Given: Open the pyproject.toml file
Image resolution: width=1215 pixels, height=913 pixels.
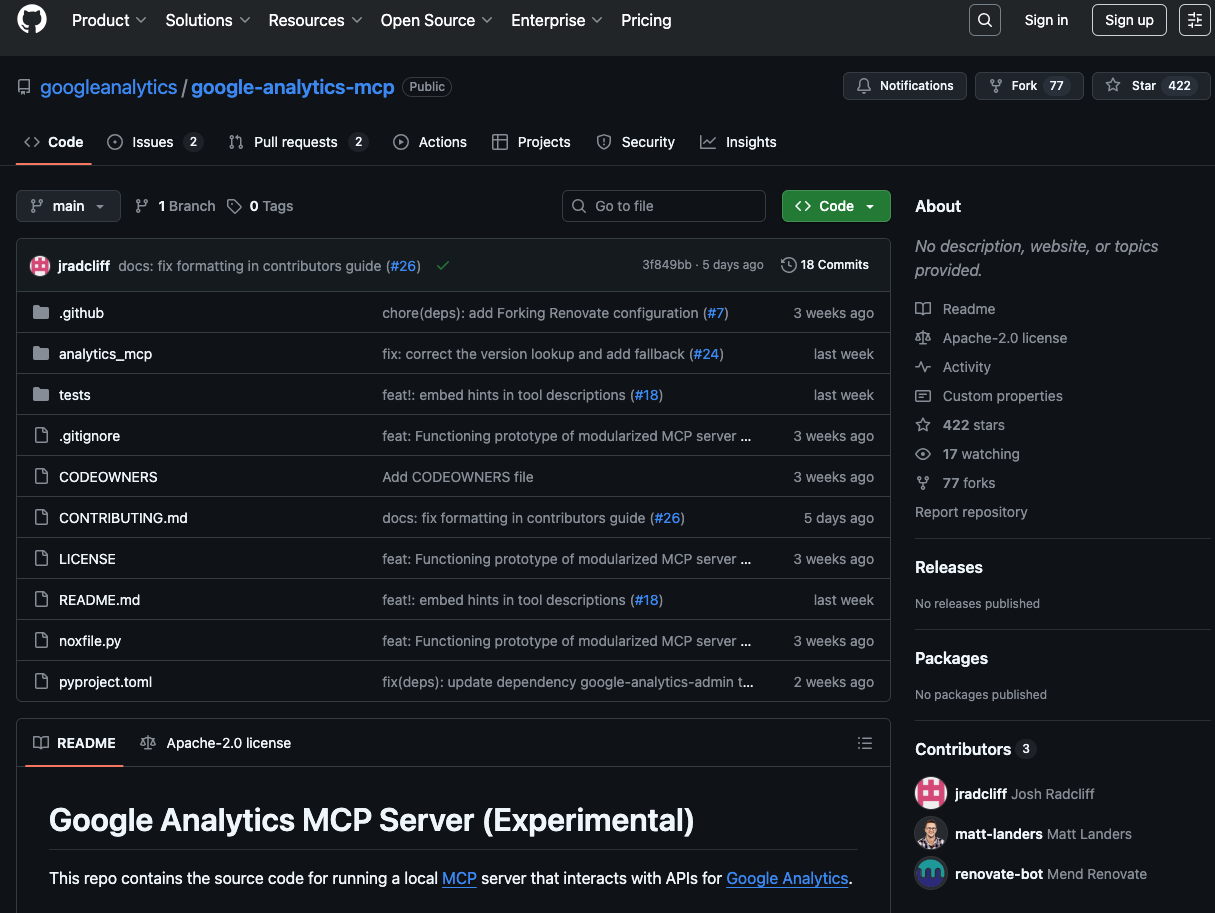Looking at the screenshot, I should point(105,682).
